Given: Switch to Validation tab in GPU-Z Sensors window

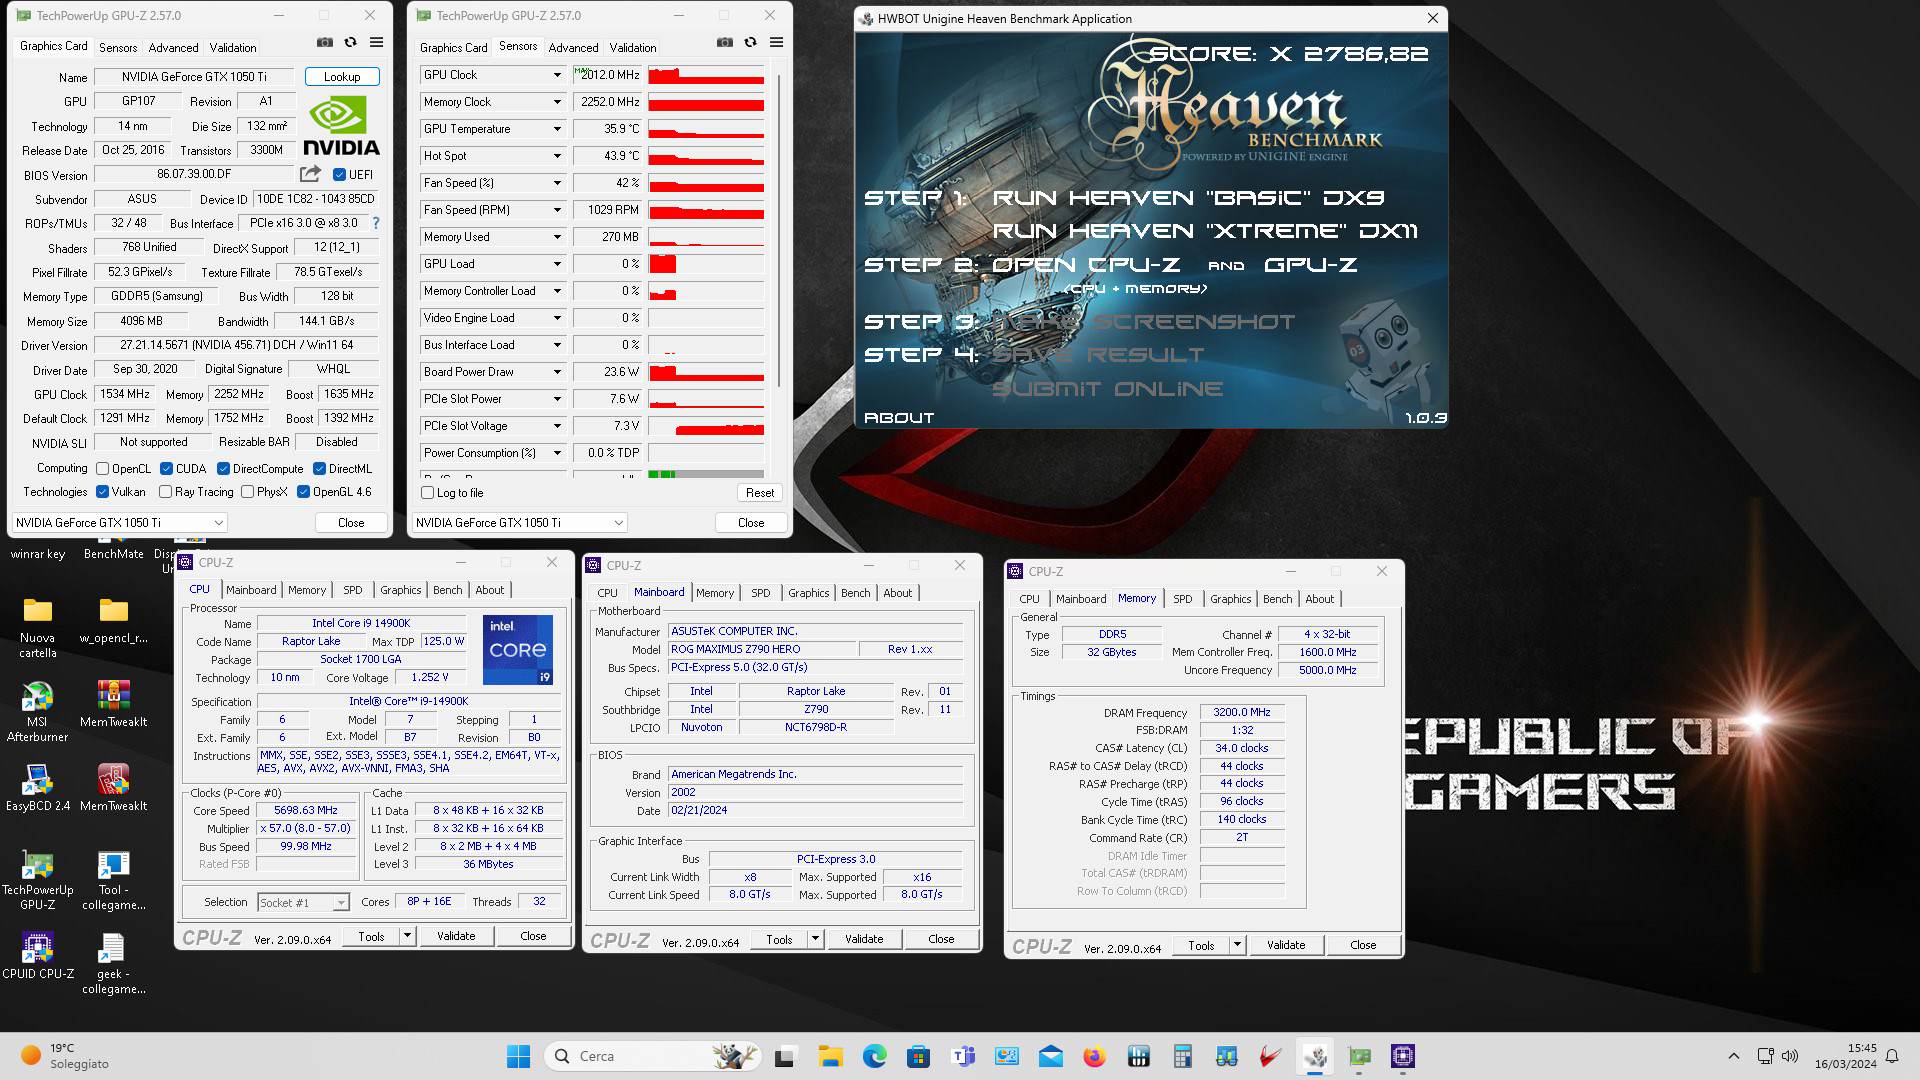Looking at the screenshot, I should (633, 47).
